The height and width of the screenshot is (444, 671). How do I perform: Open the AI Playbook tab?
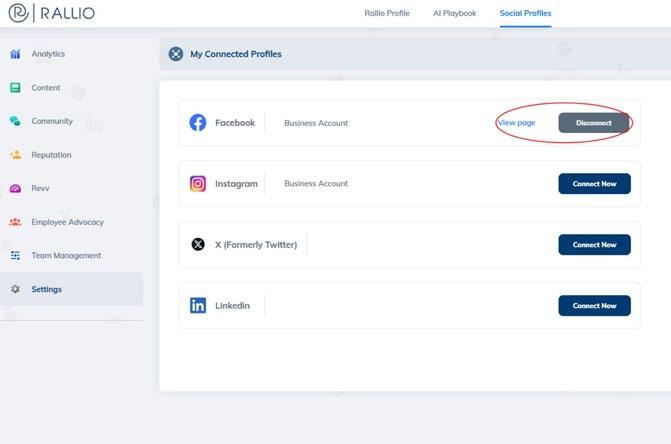tap(454, 13)
